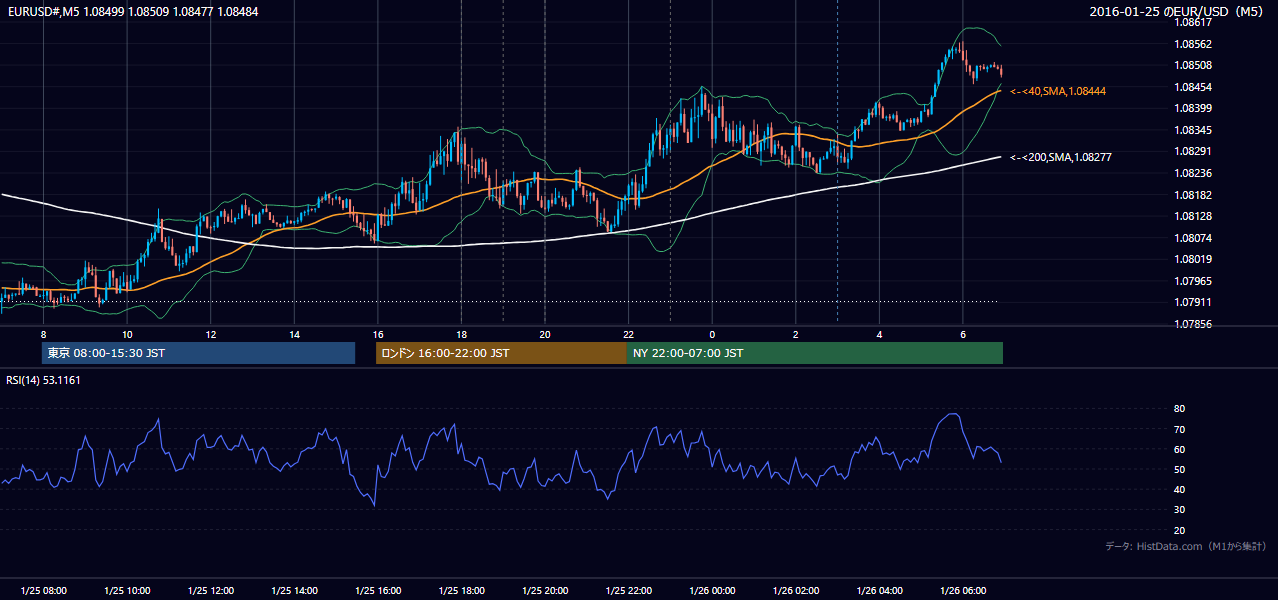Click price axis value 1.08291
This screenshot has height=600, width=1278.
[1192, 152]
